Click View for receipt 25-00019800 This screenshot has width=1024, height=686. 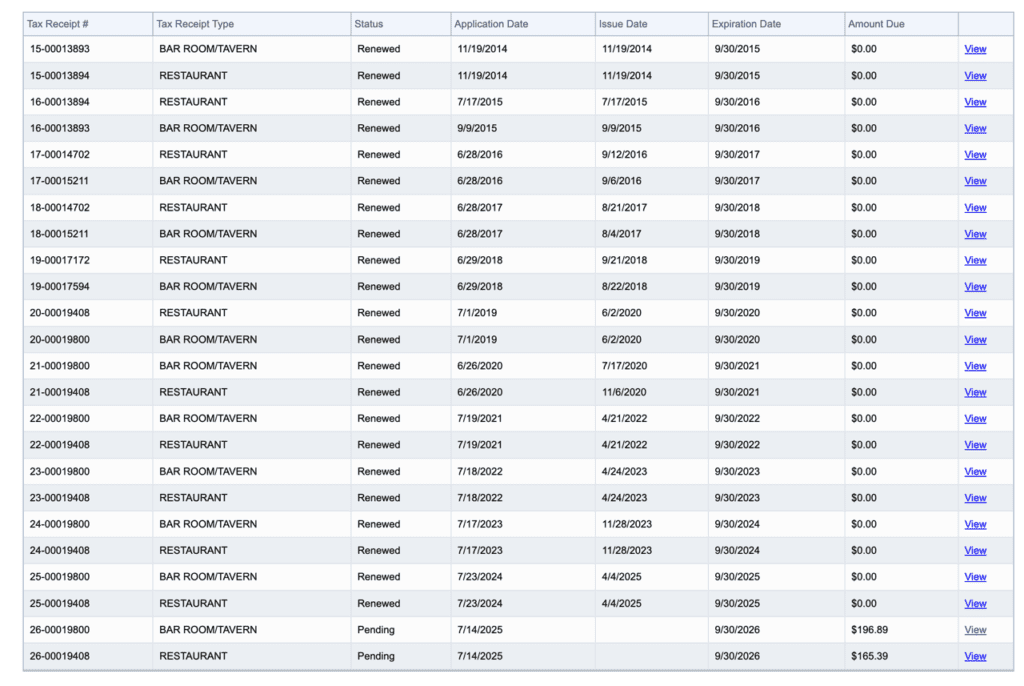pyautogui.click(x=975, y=577)
